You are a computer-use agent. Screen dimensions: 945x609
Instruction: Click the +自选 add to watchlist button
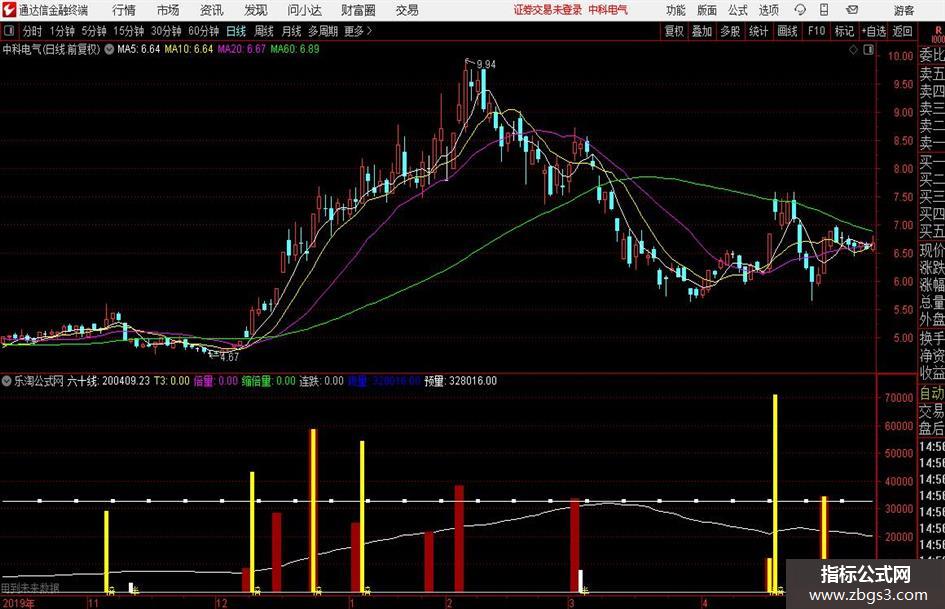pyautogui.click(x=873, y=31)
